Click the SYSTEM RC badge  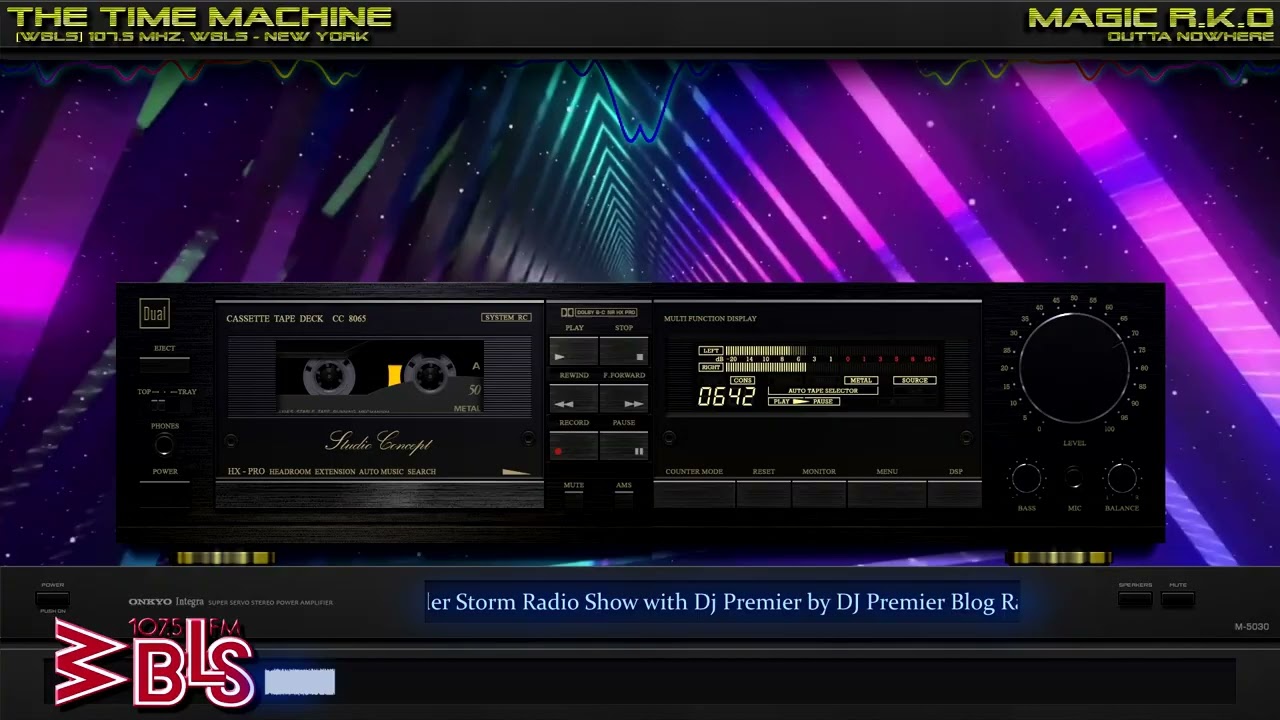(x=506, y=317)
